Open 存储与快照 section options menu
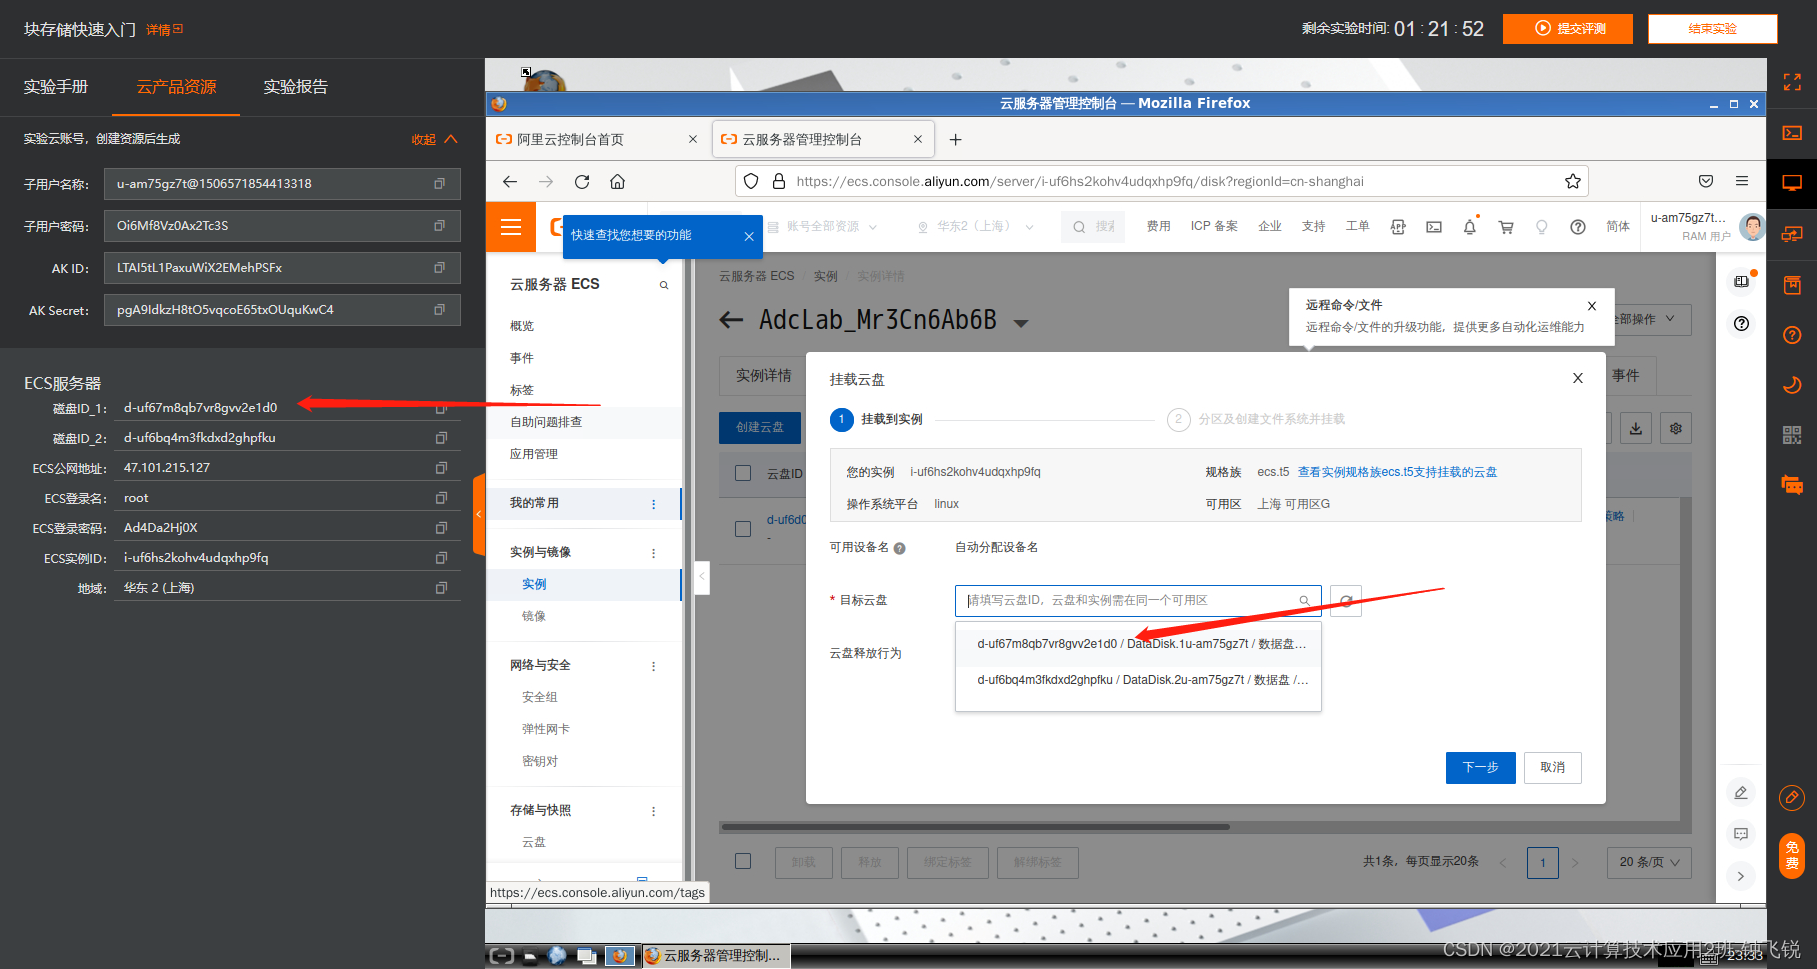 [654, 811]
